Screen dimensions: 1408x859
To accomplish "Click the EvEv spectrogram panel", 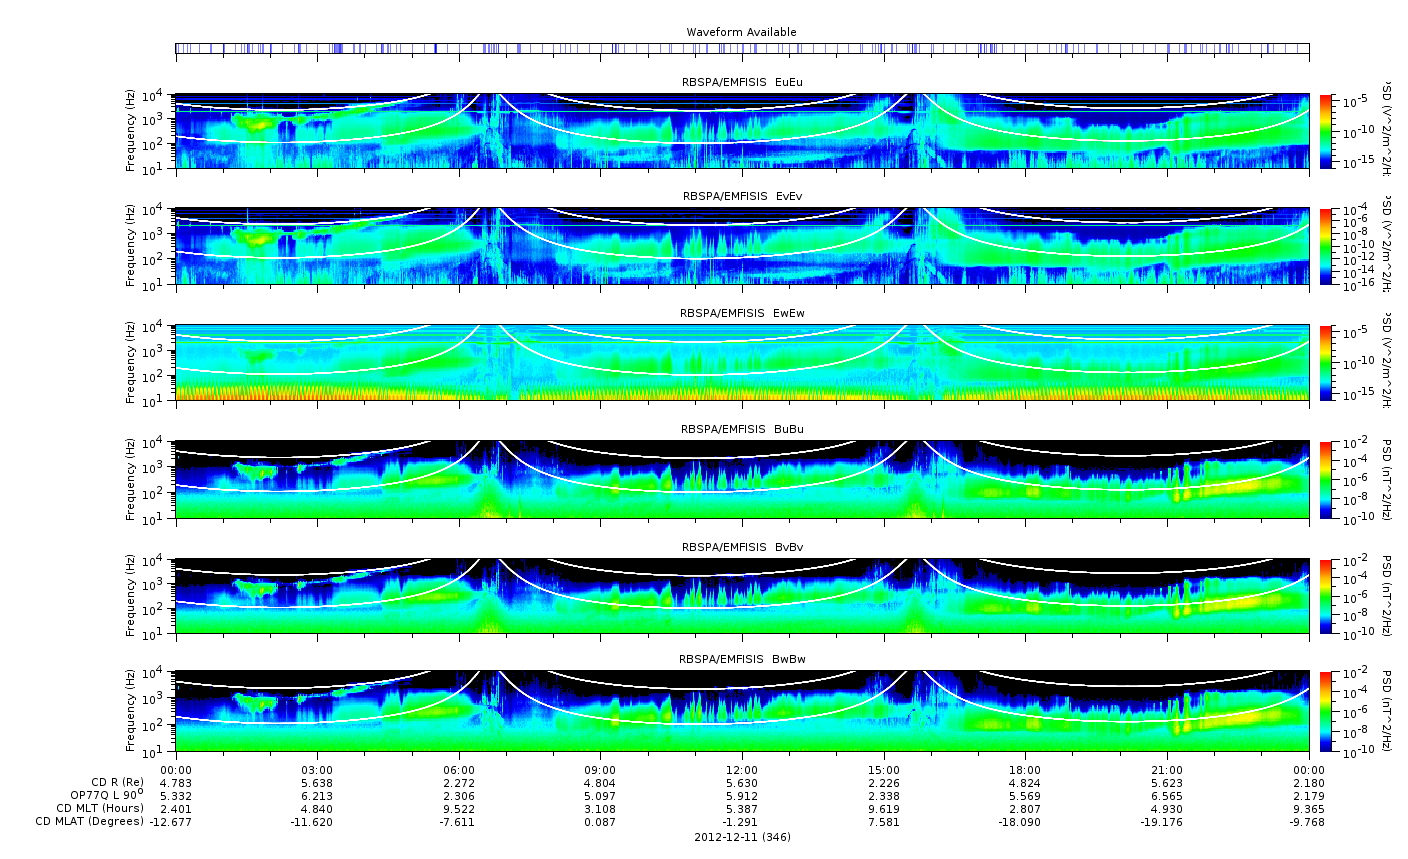I will pos(742,247).
